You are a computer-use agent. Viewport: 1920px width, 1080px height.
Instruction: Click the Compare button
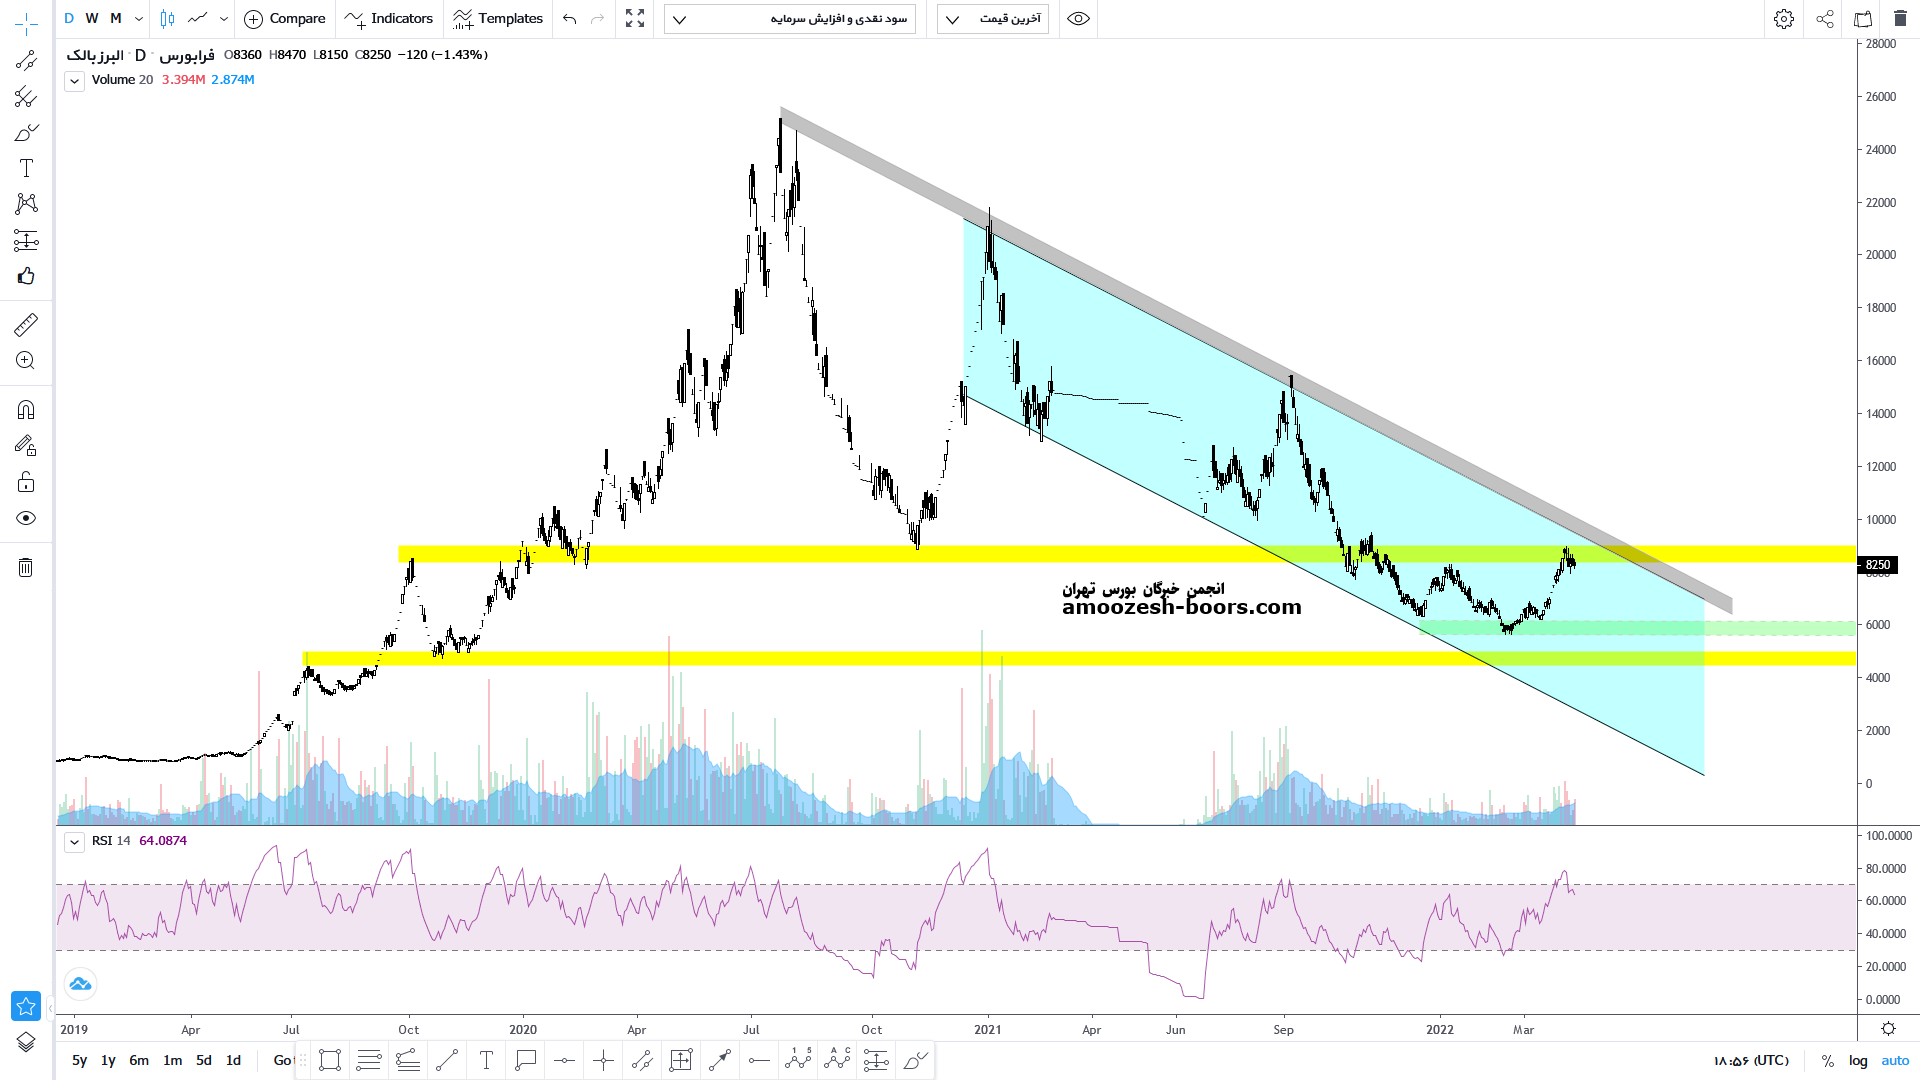coord(285,19)
